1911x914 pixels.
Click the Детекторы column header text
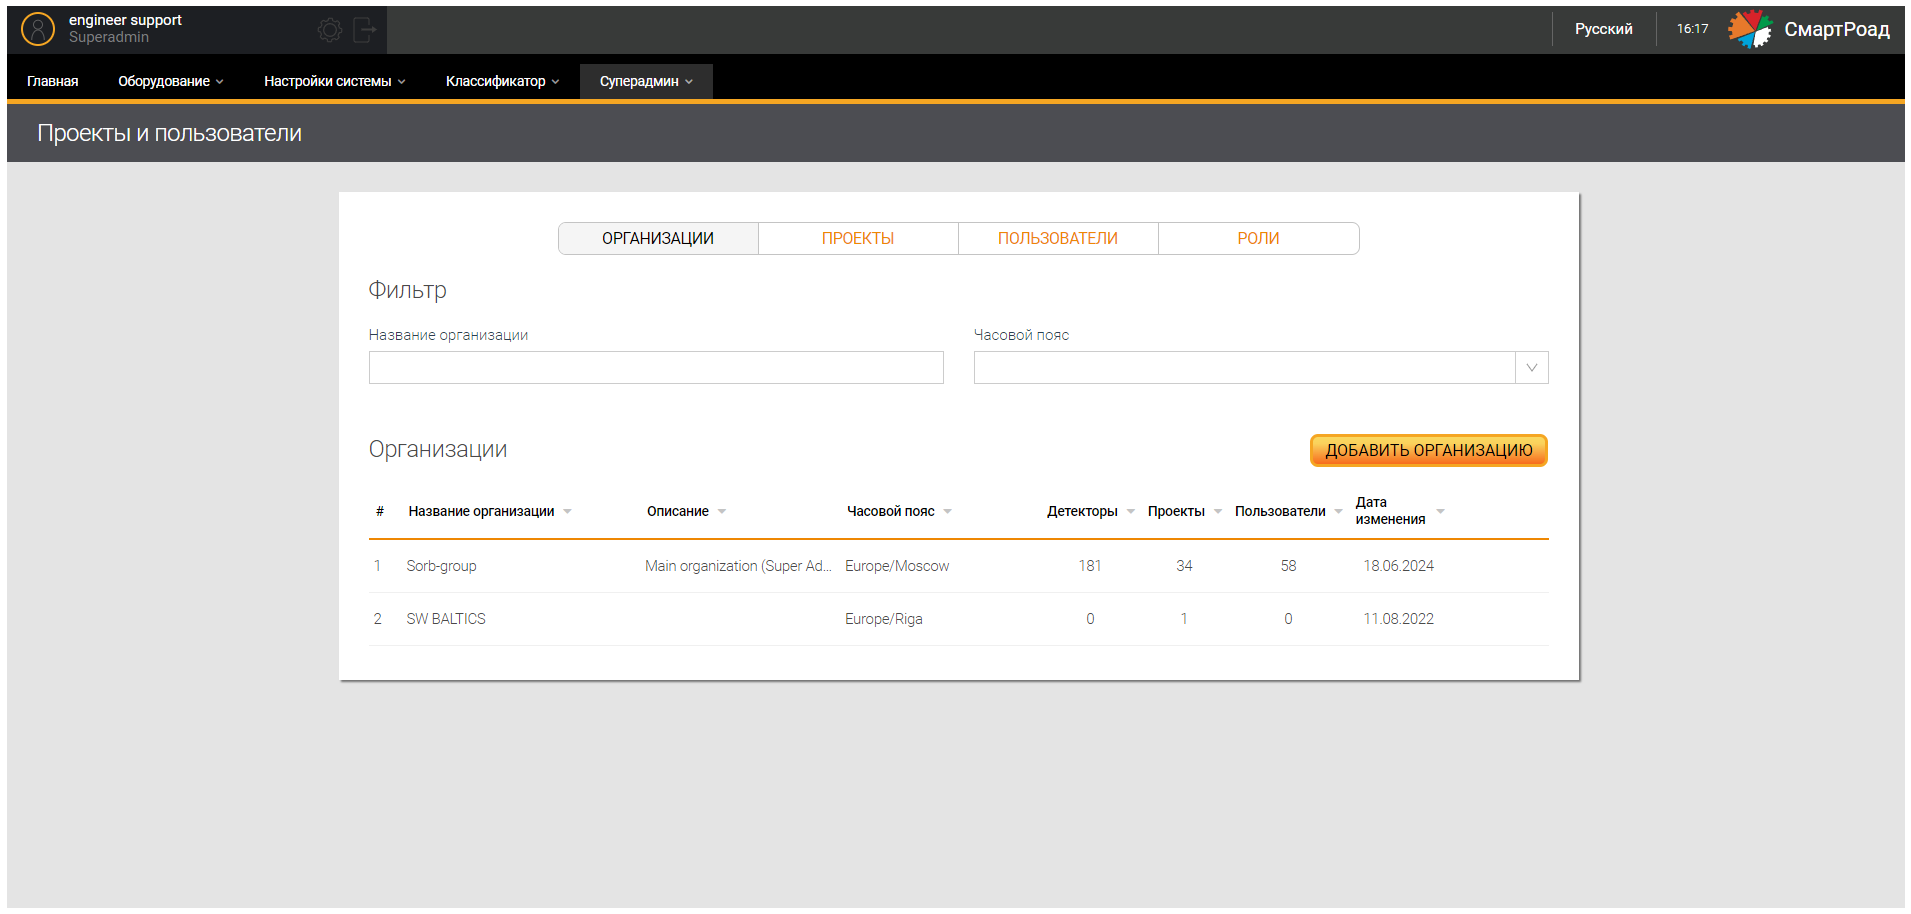(x=1082, y=511)
